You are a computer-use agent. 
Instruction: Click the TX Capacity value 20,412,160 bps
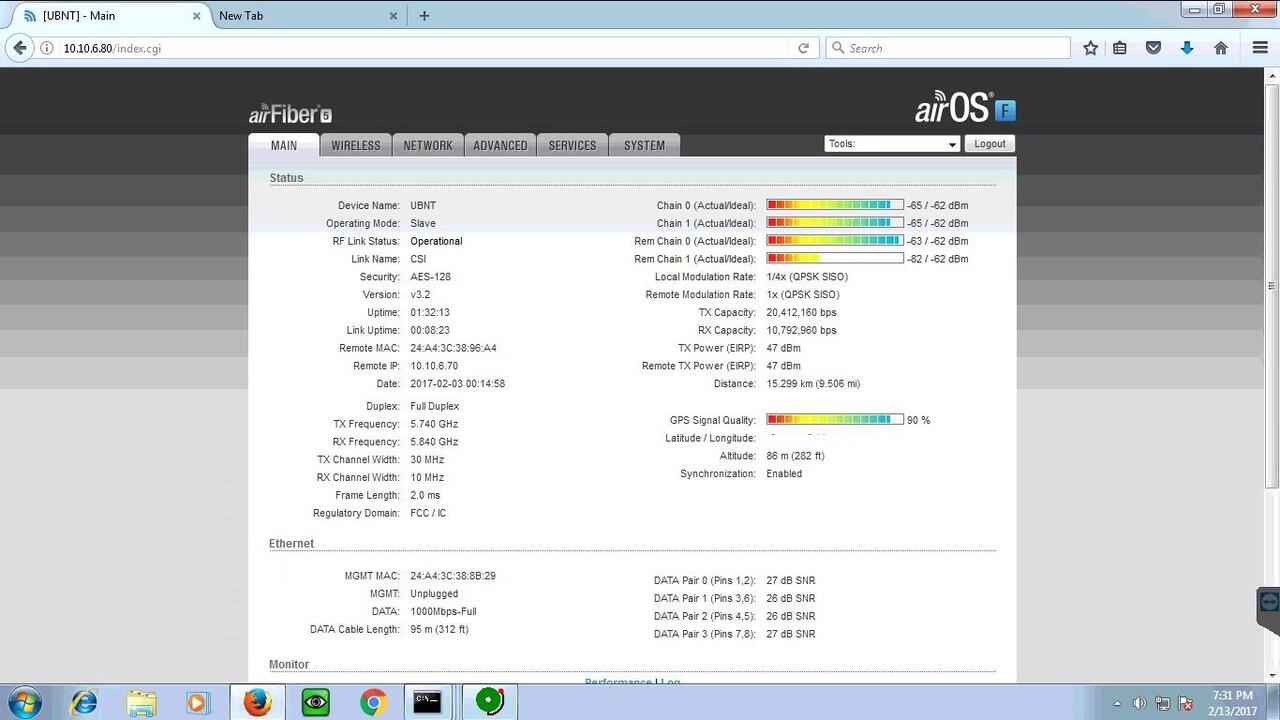pyautogui.click(x=801, y=313)
